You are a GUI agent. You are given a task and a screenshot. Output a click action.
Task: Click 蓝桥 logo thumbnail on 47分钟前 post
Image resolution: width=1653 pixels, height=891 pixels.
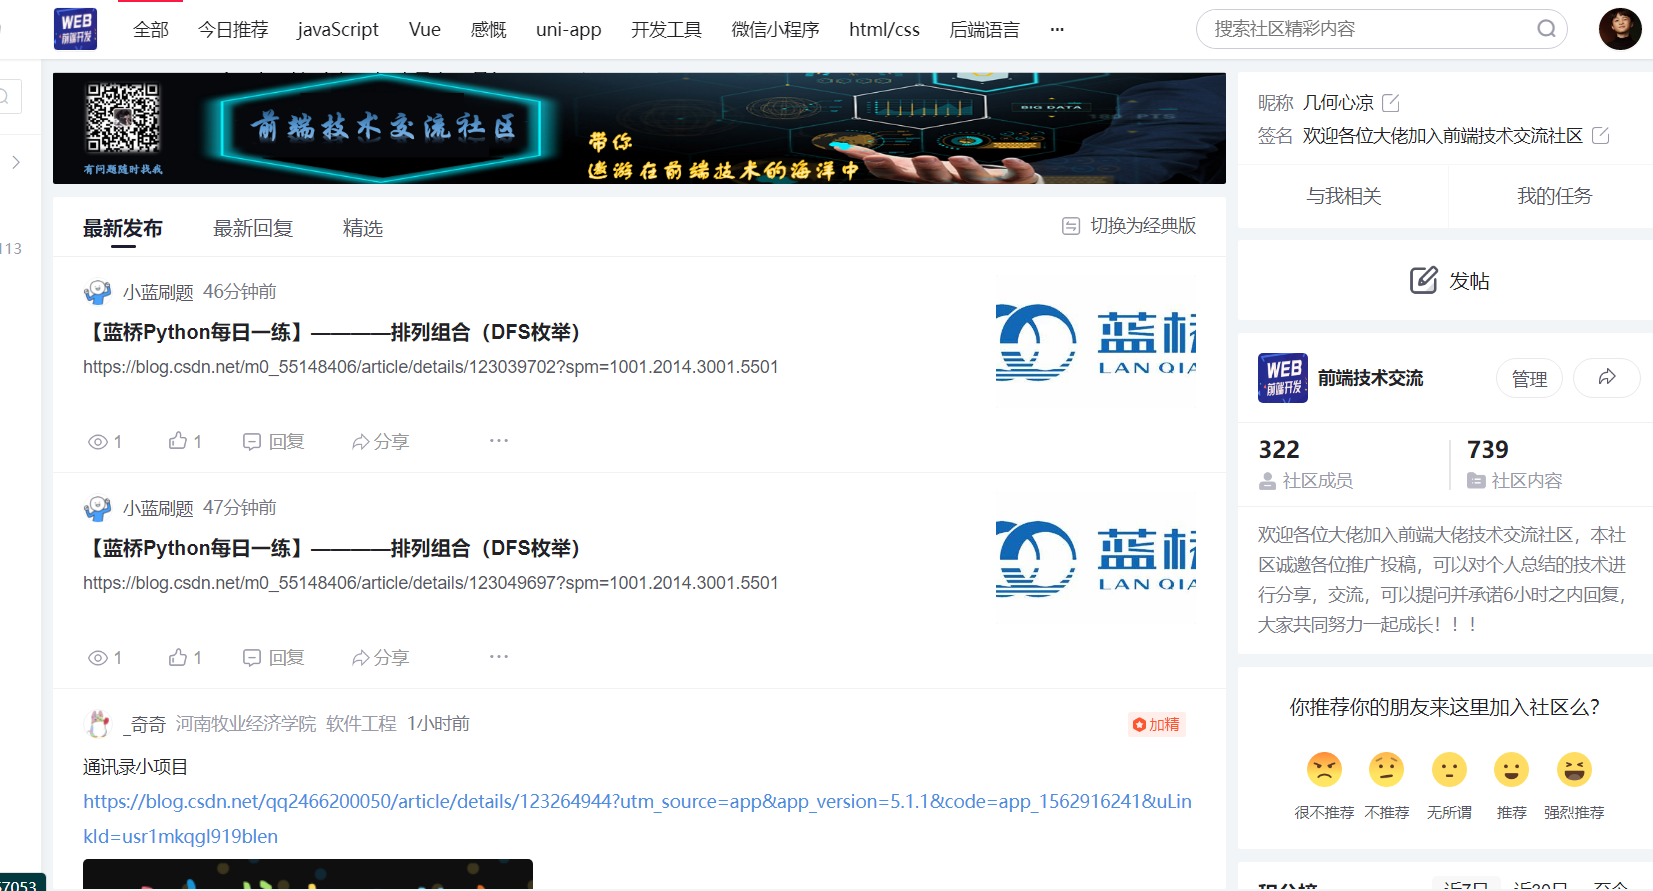coord(1095,558)
